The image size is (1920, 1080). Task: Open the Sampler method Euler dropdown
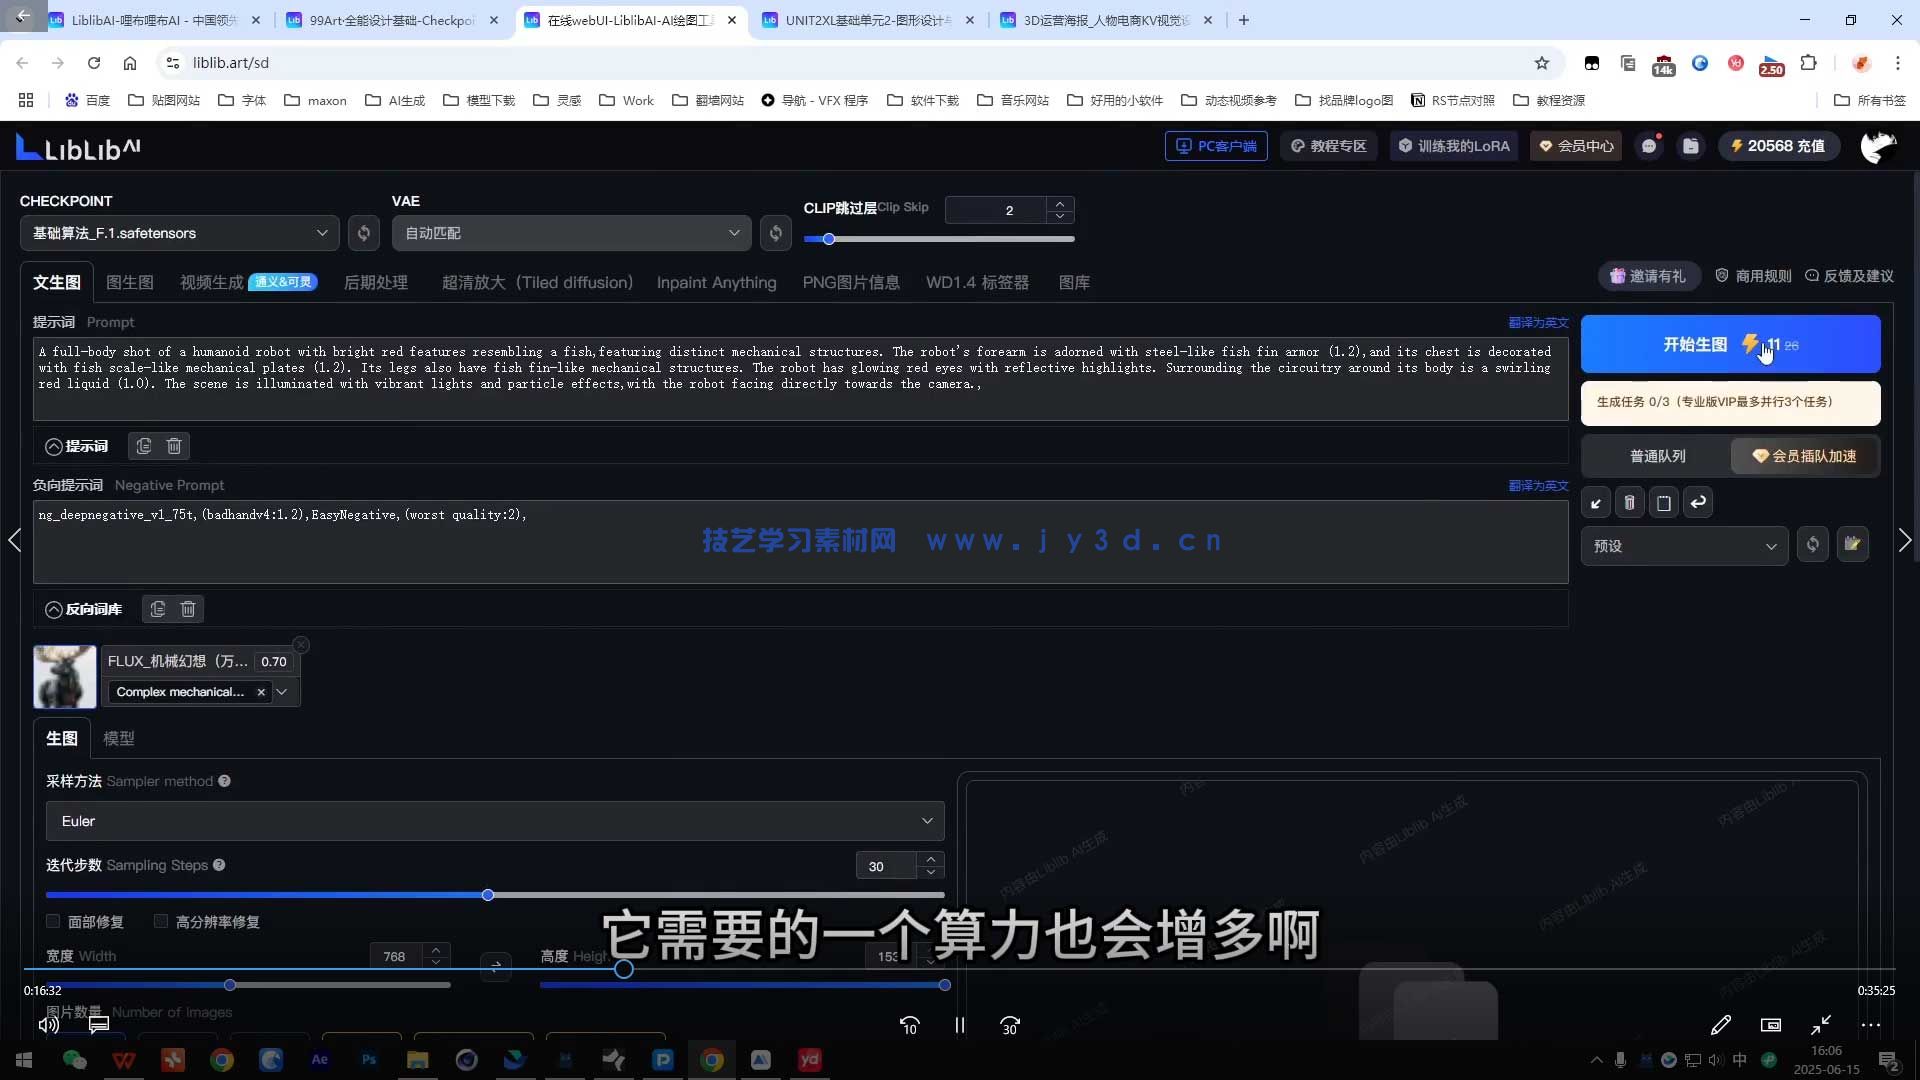point(495,820)
